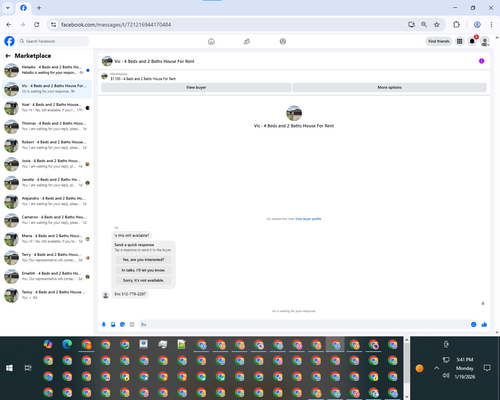The width and height of the screenshot is (500, 400).
Task: Open the Robert conversation
Action: coord(47,145)
